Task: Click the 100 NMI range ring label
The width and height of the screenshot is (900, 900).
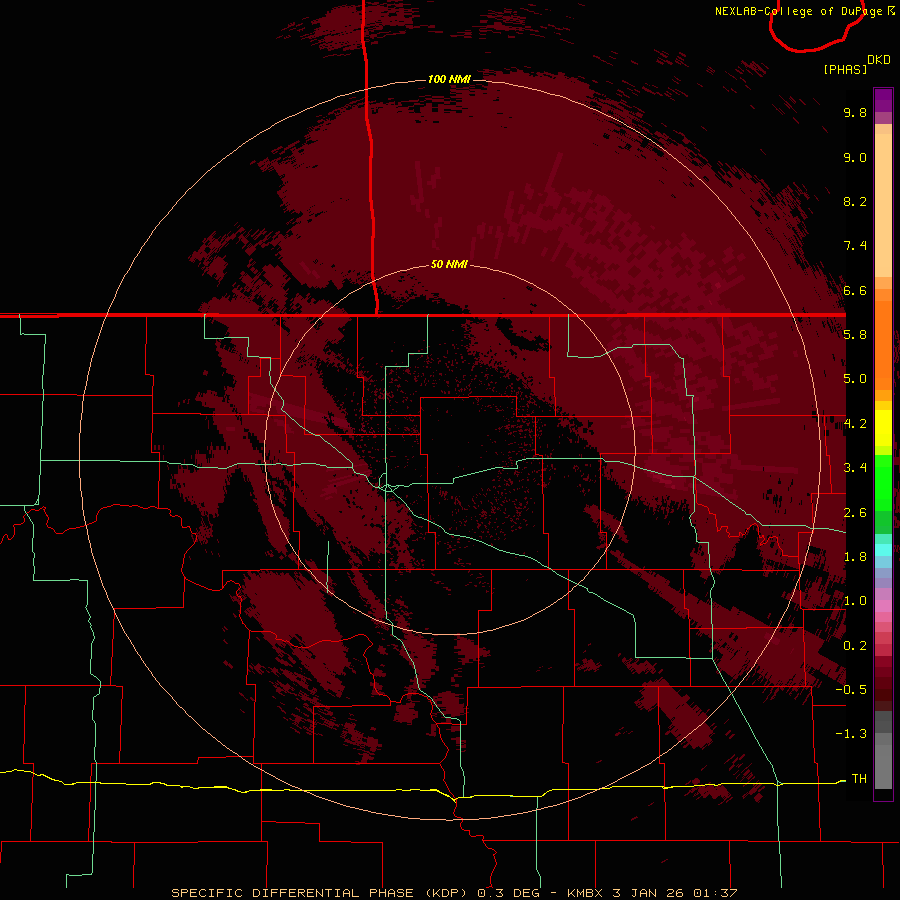Action: click(x=449, y=79)
